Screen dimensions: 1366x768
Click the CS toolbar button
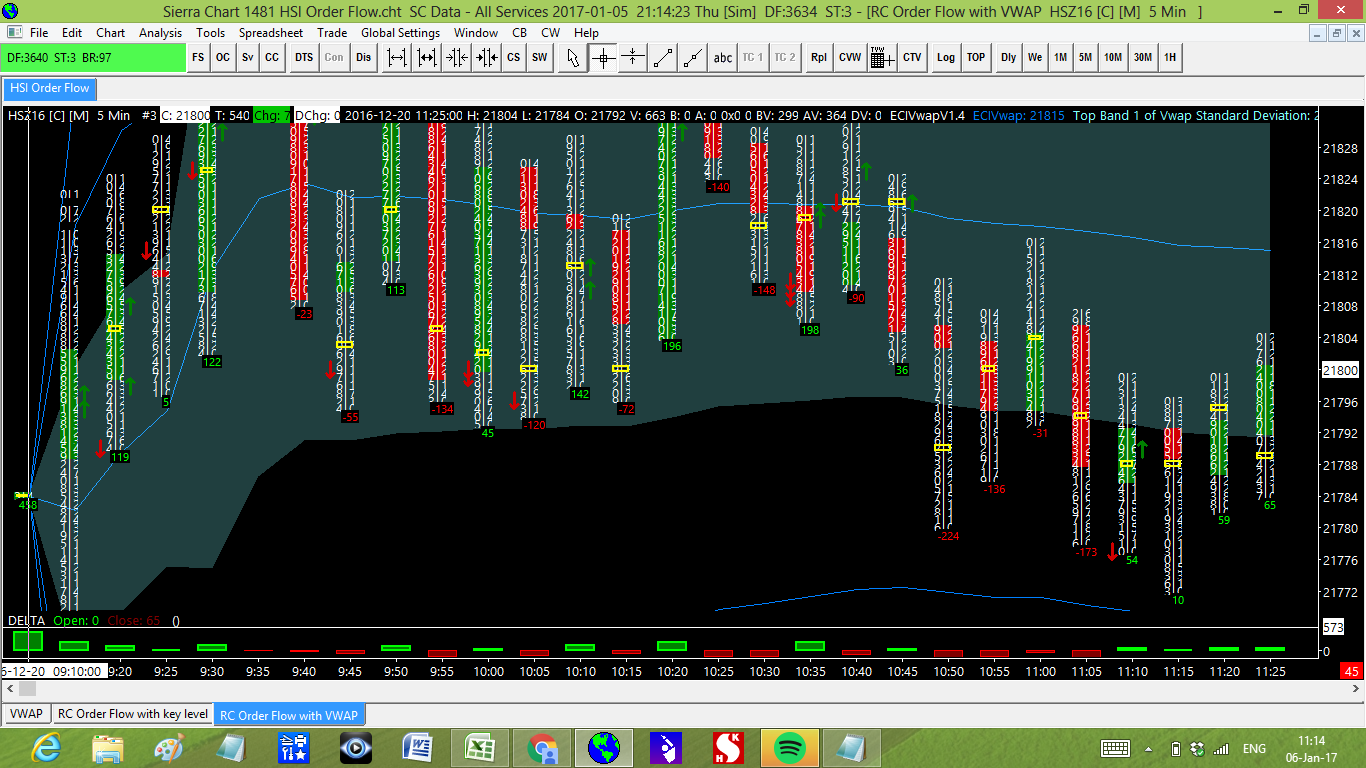pyautogui.click(x=513, y=58)
